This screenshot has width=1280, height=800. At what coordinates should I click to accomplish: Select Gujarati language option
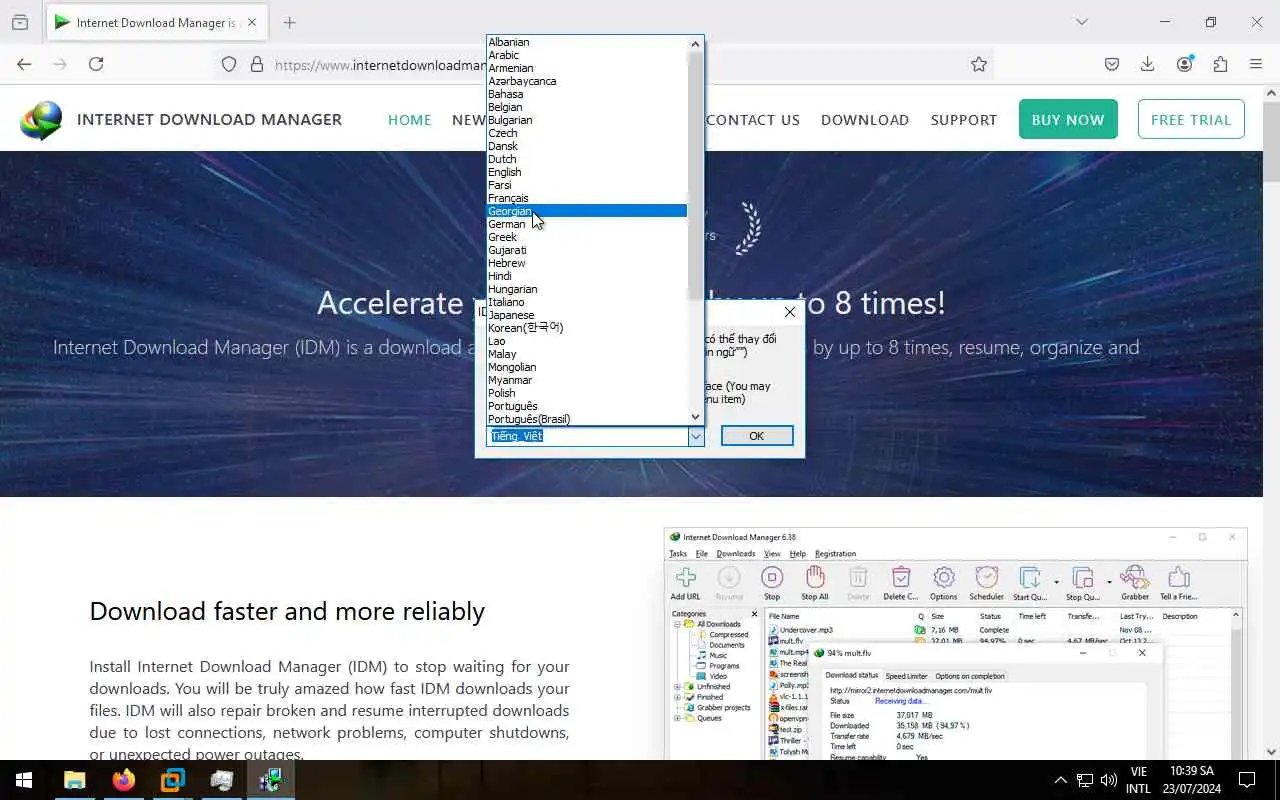click(x=587, y=250)
